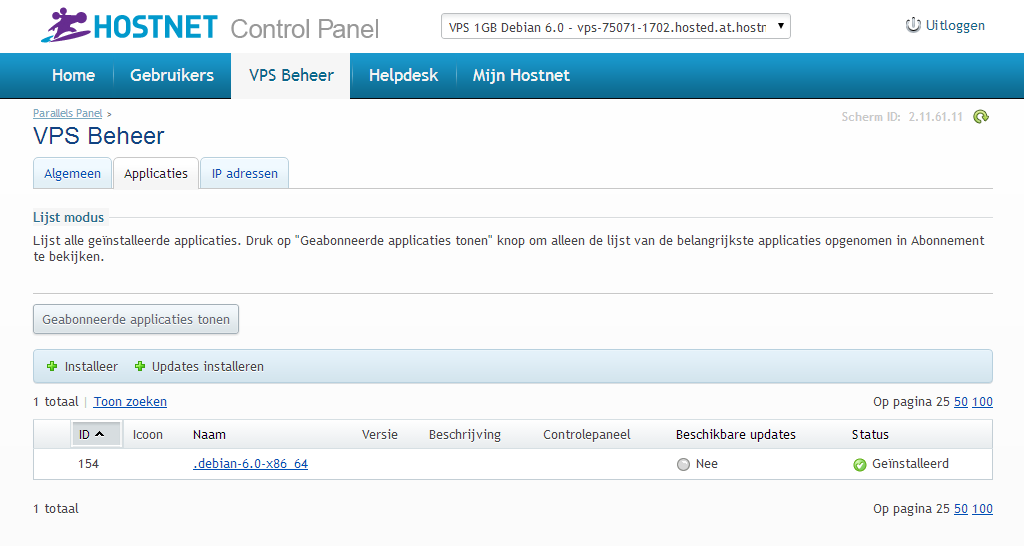Click the green plus icon for Installeer

coord(52,367)
